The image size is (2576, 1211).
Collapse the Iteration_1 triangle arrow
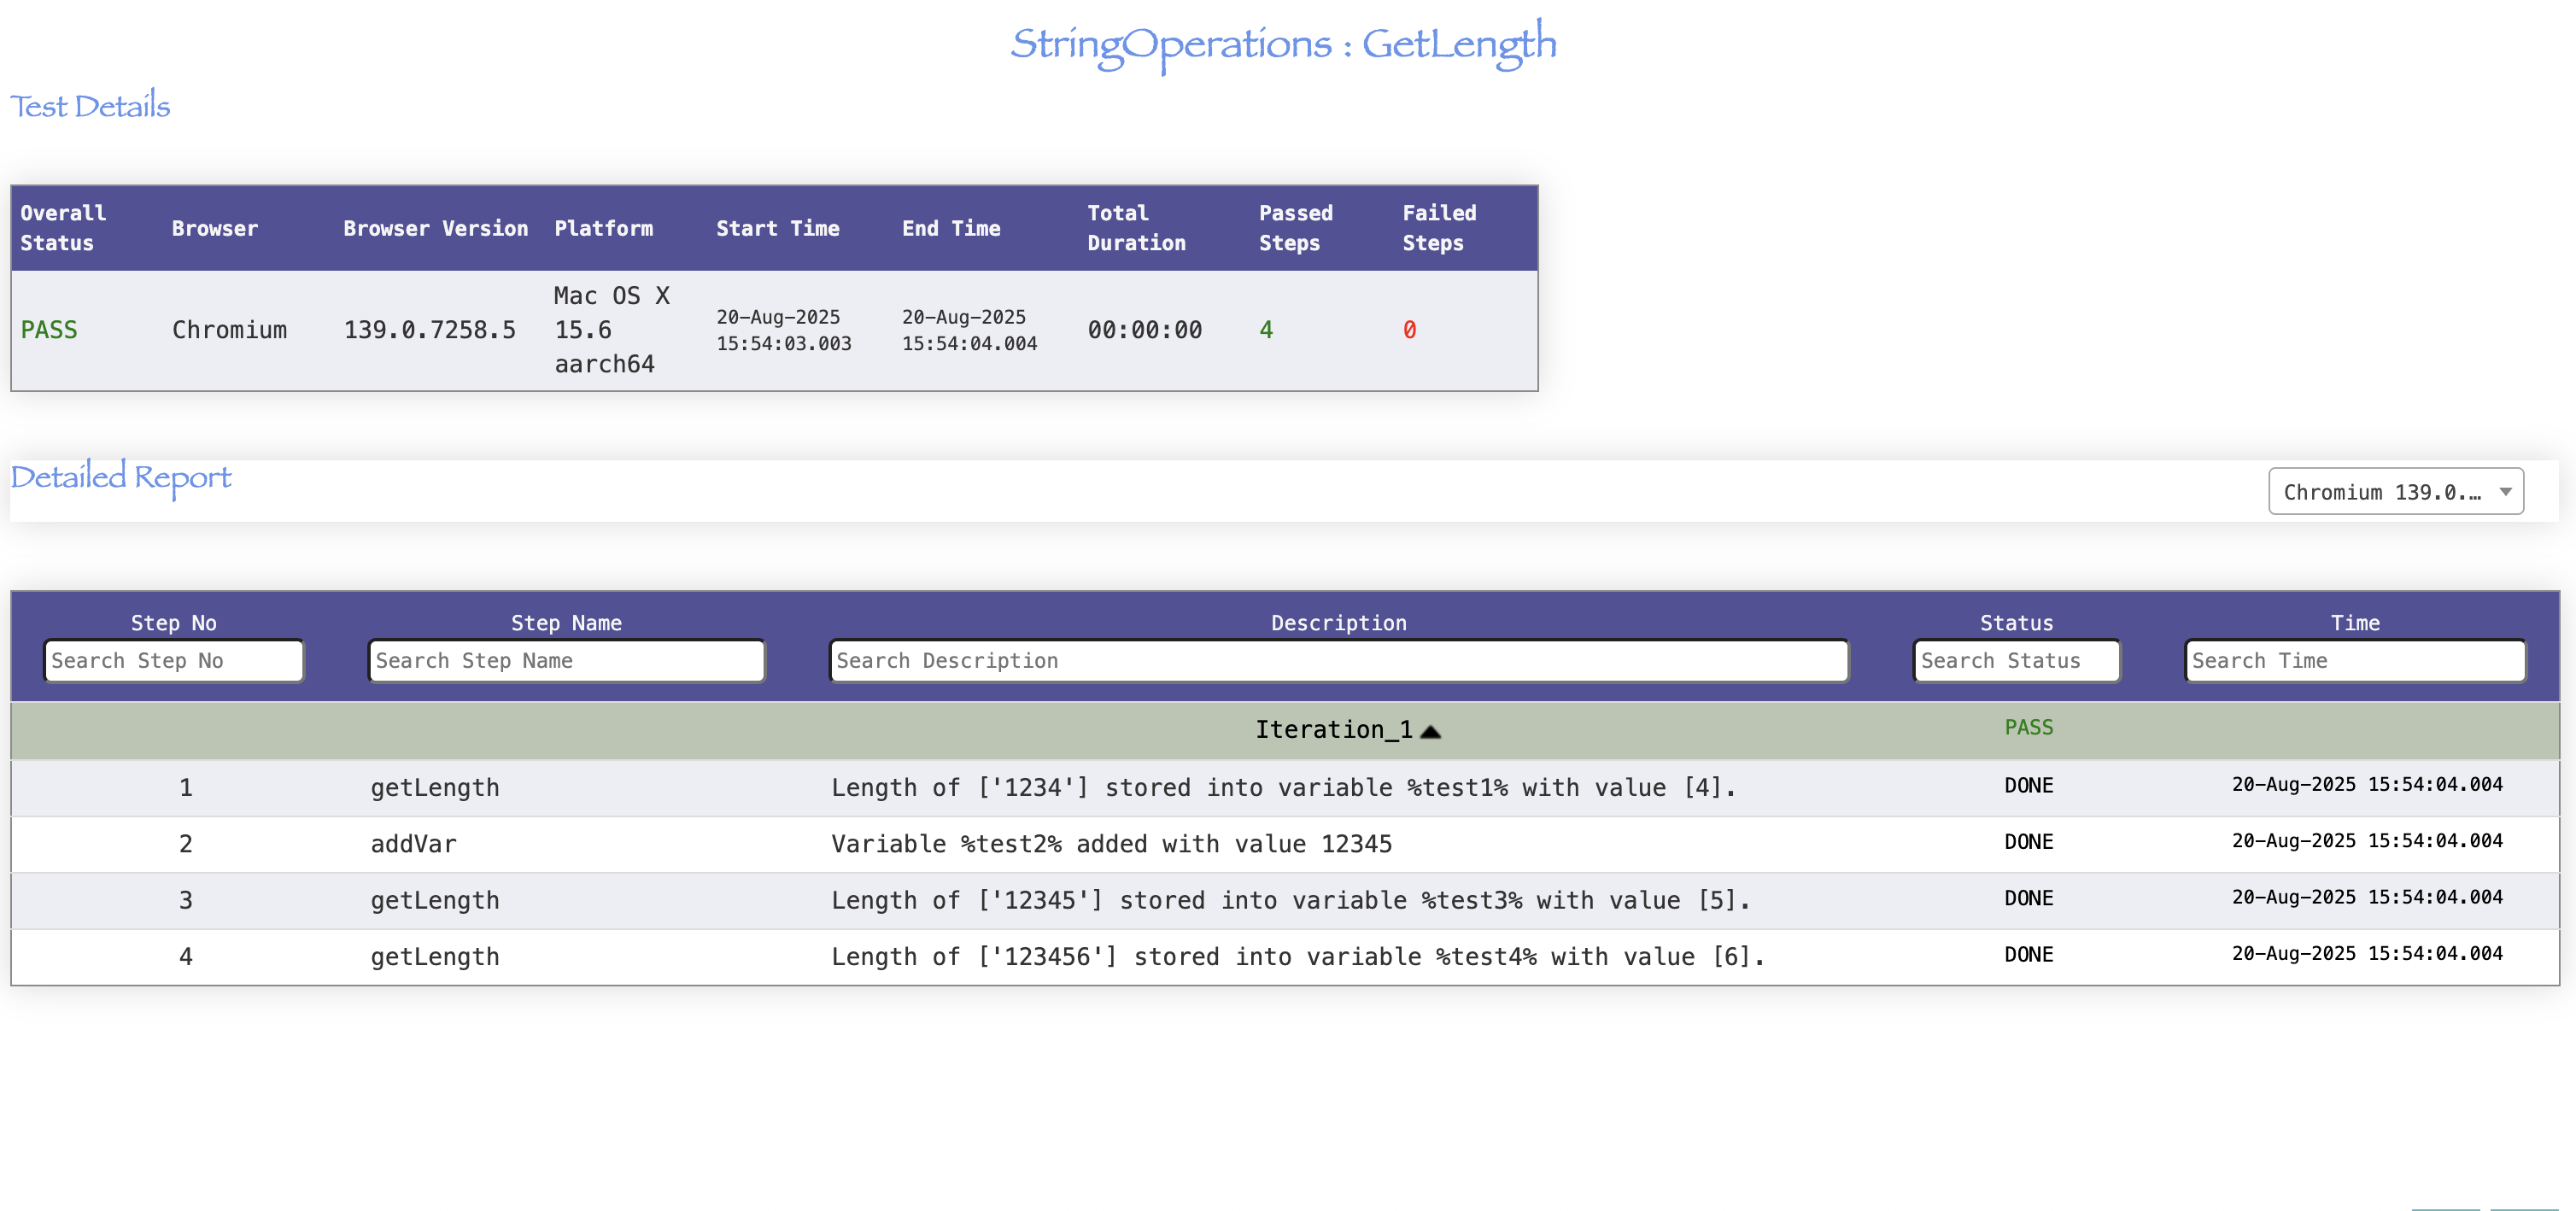1430,731
